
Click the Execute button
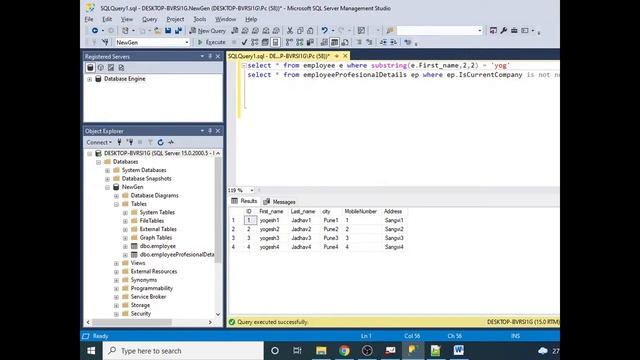pyautogui.click(x=211, y=42)
